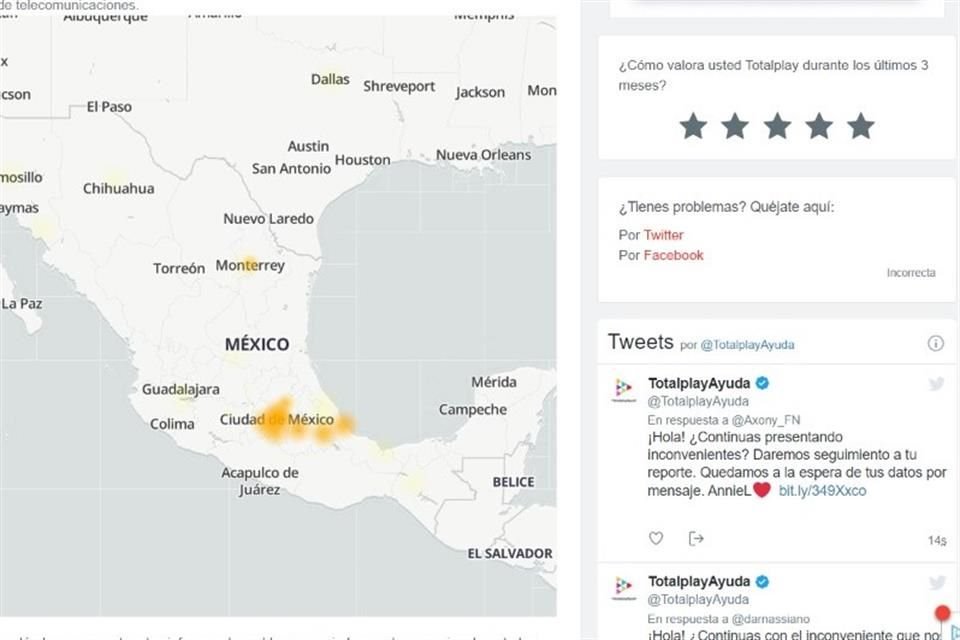Select the middle star of the rating

(777, 126)
